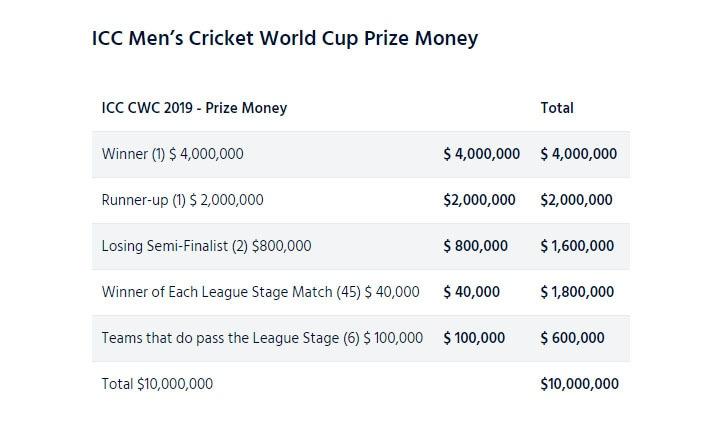The image size is (702, 421).
Task: Click the Runner-up row total $2,000,000
Action: (576, 200)
